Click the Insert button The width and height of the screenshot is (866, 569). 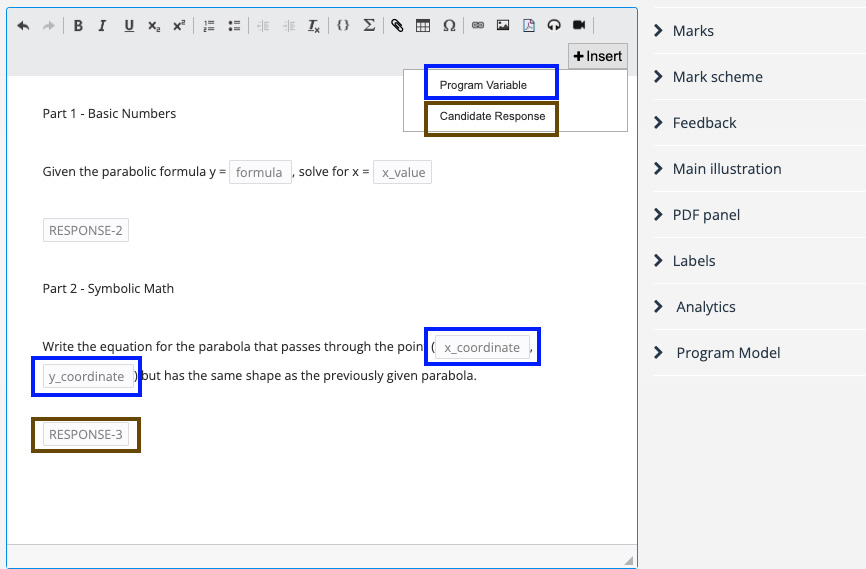(x=598, y=57)
